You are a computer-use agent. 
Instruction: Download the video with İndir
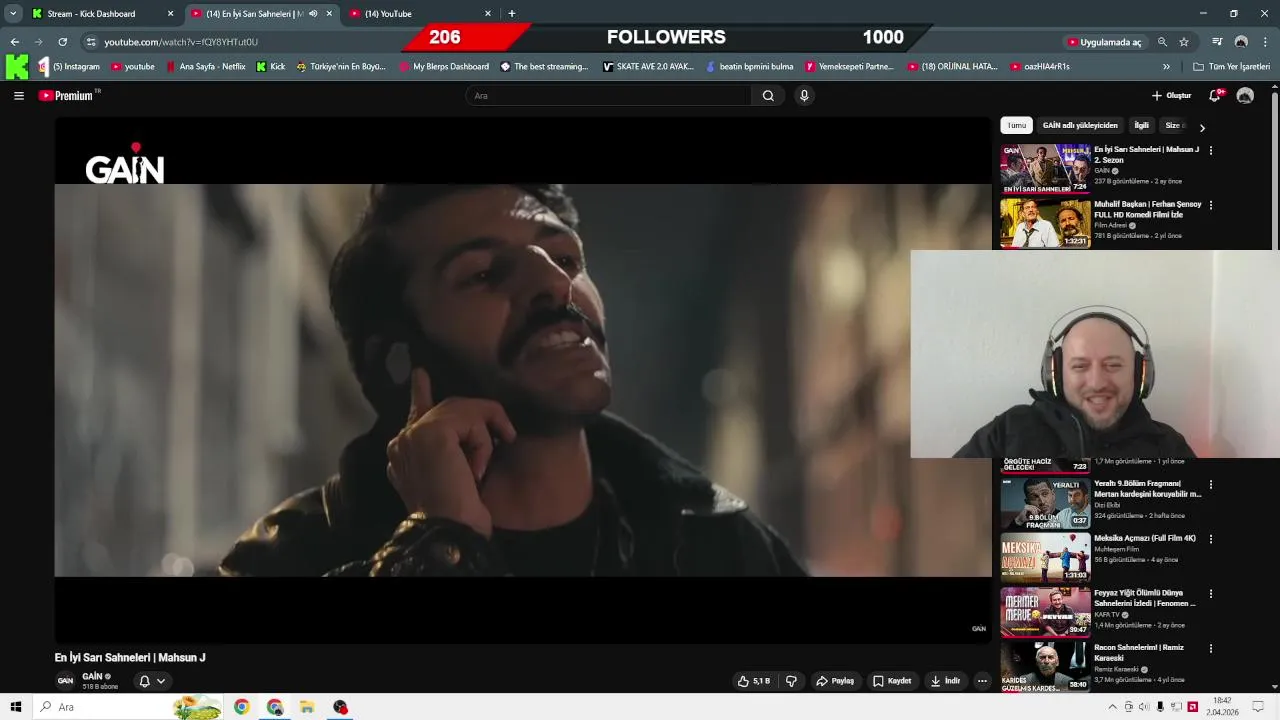946,681
